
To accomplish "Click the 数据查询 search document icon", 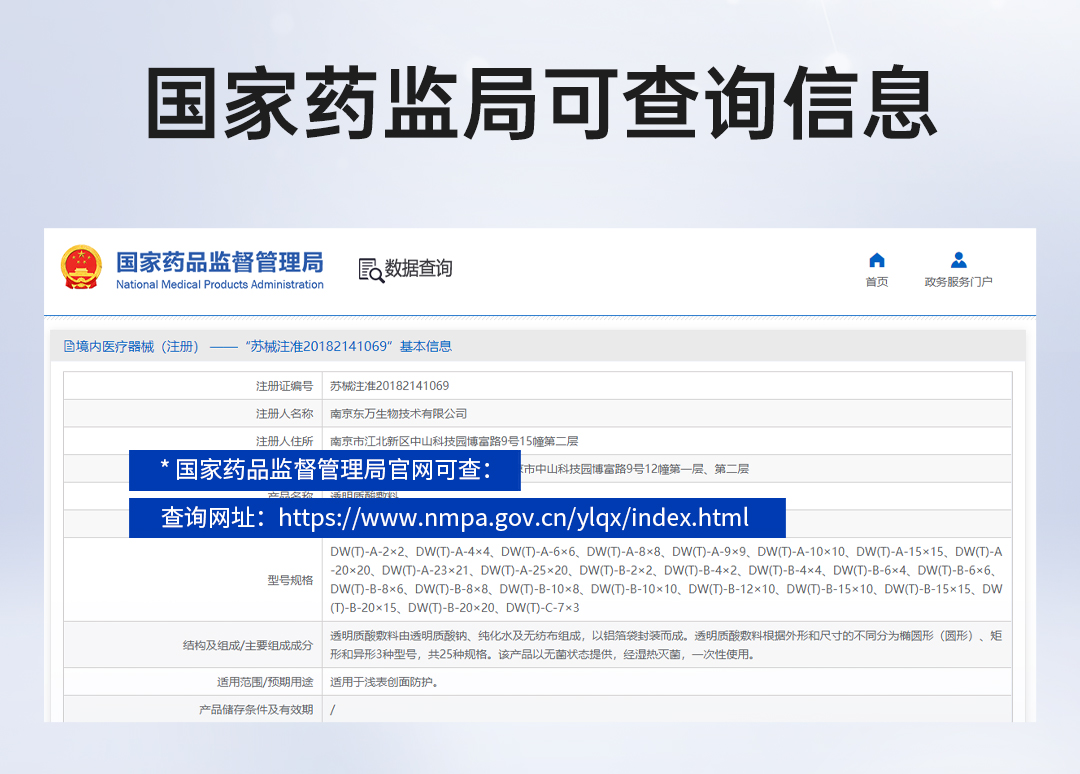I will [371, 270].
